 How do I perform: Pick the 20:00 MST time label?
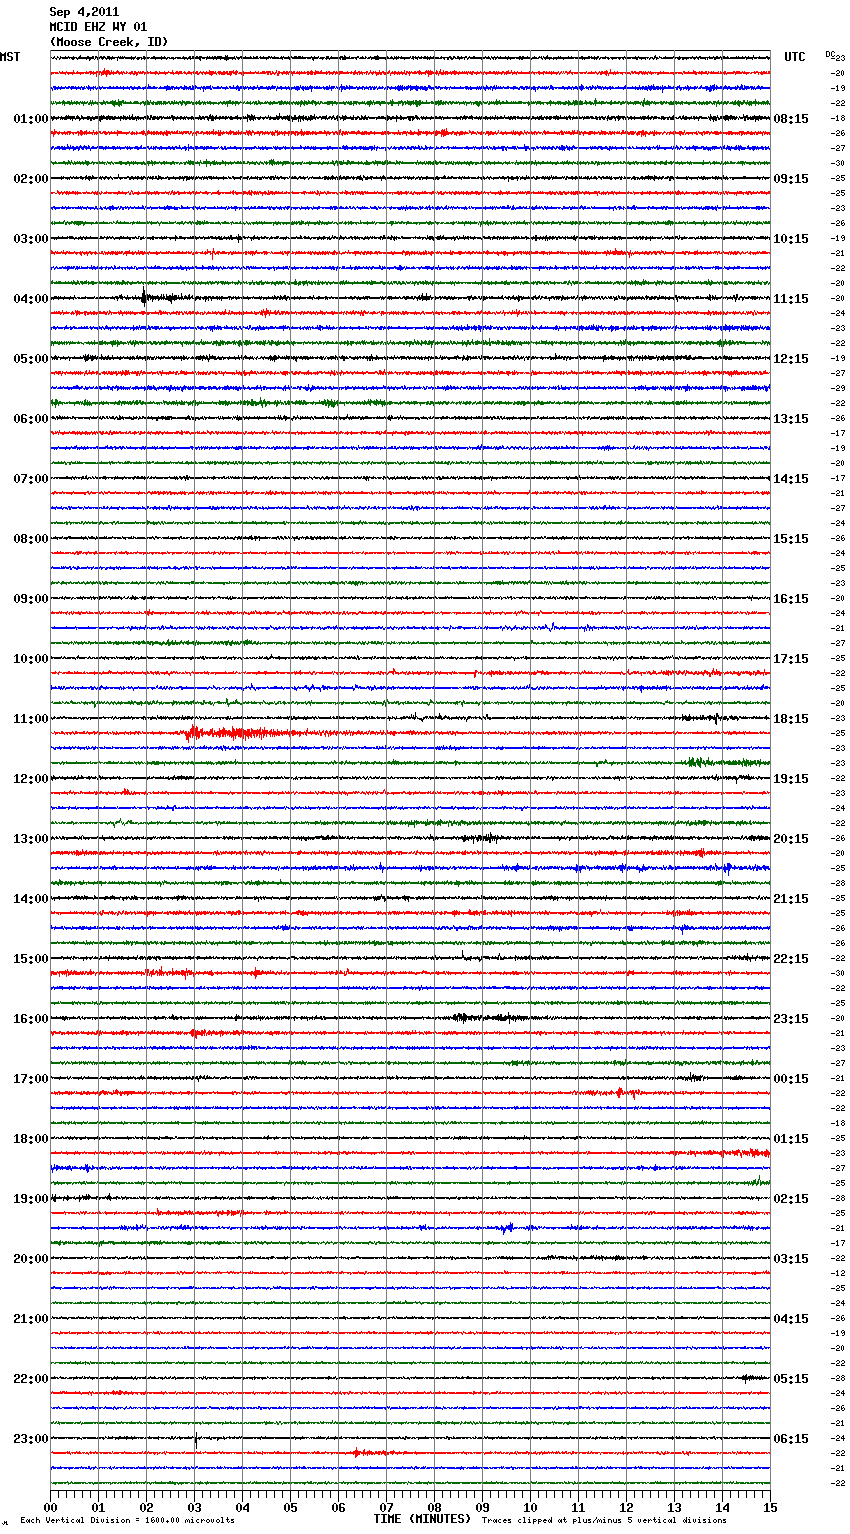click(31, 1259)
